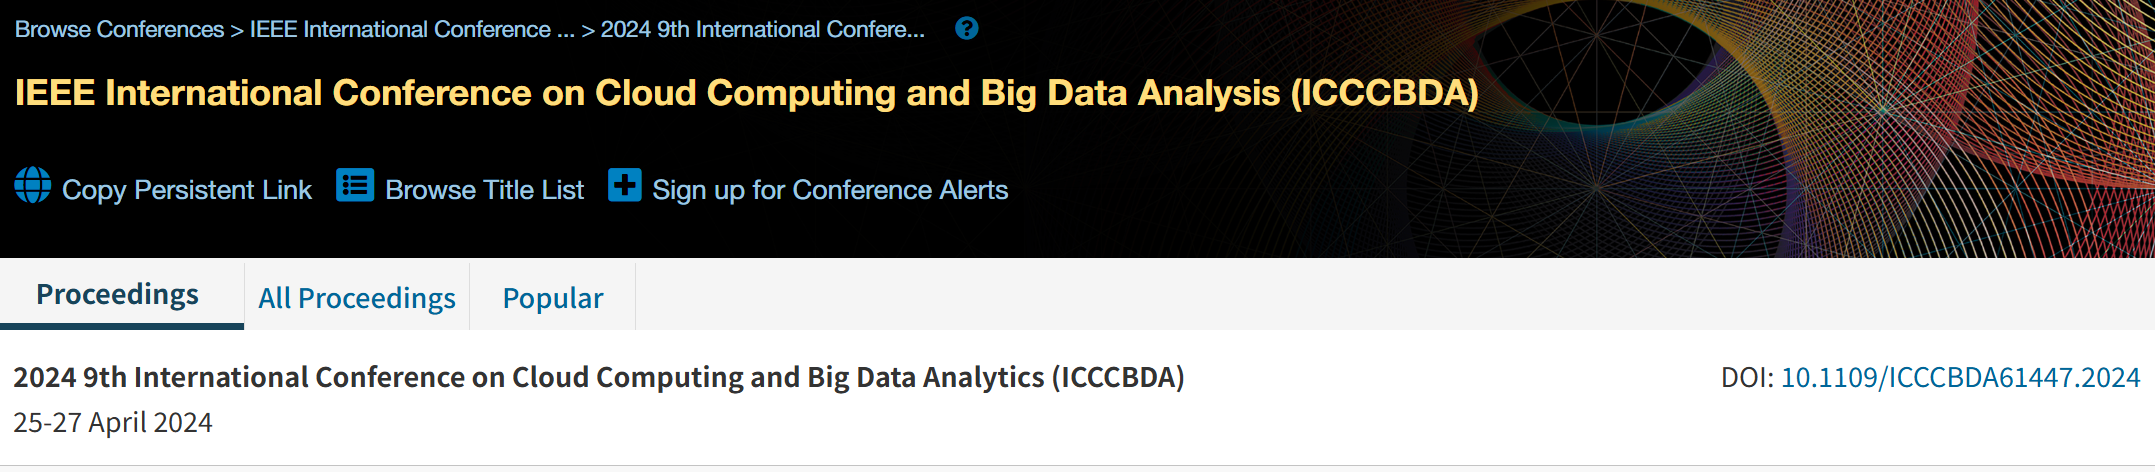This screenshot has width=2155, height=472.
Task: Sign up for Conference Alerts link
Action: click(830, 190)
